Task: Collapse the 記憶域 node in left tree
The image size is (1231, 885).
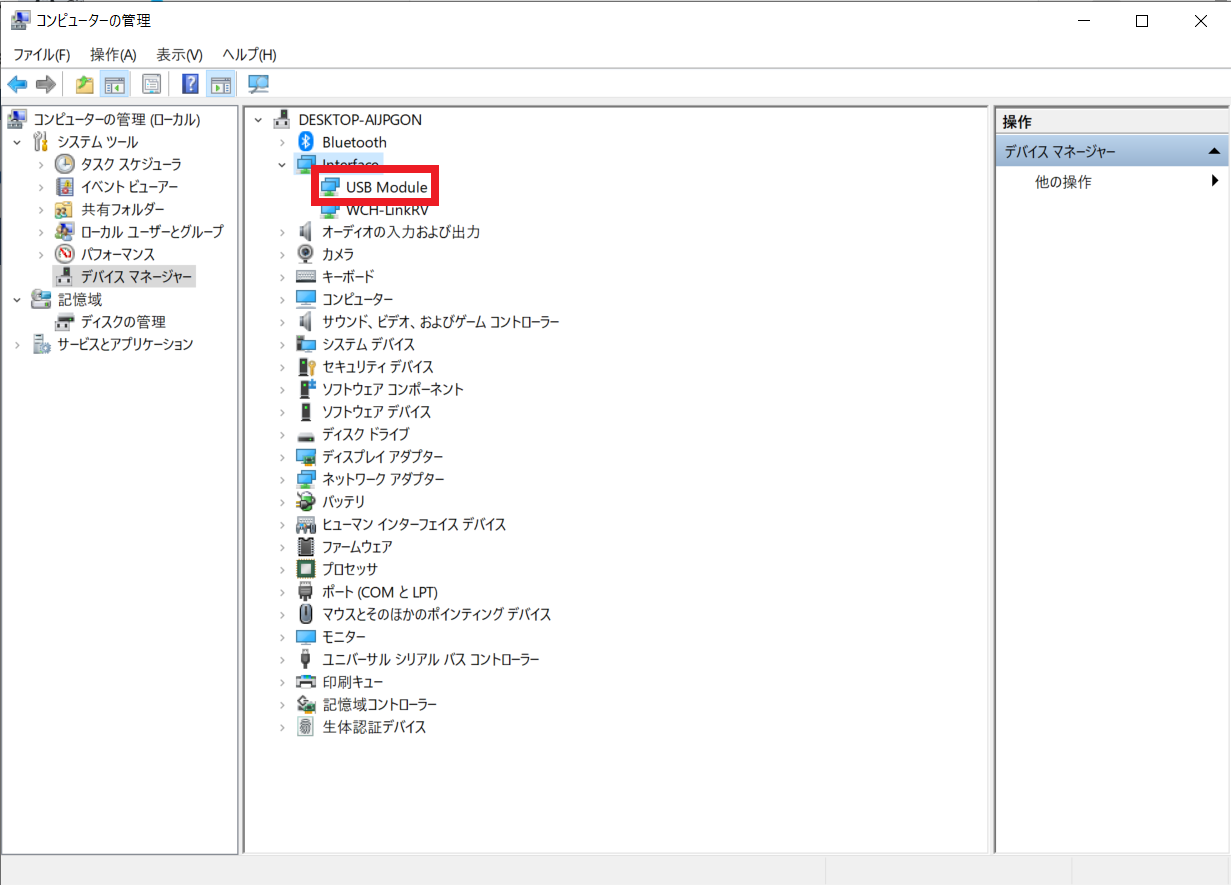Action: (x=17, y=299)
